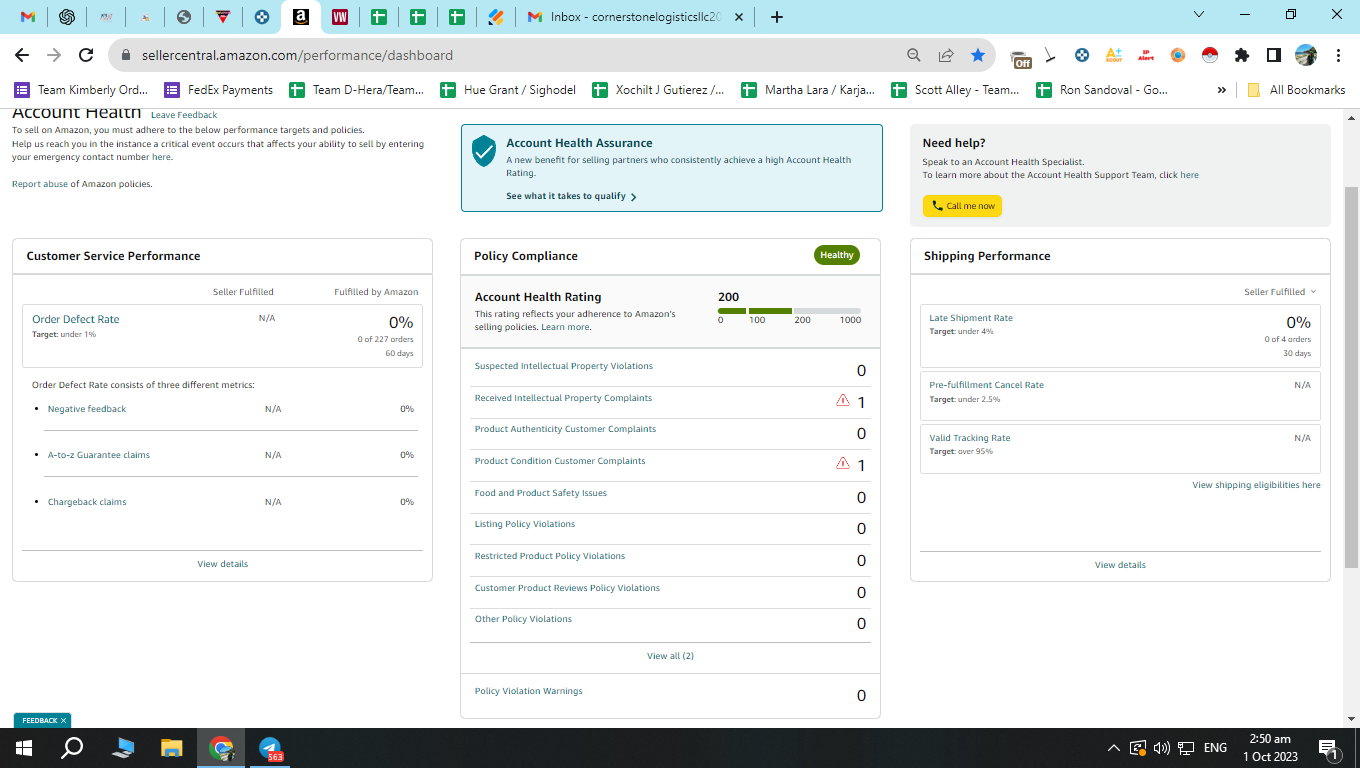Open Listing Policy Violations
1360x768 pixels.
click(525, 524)
